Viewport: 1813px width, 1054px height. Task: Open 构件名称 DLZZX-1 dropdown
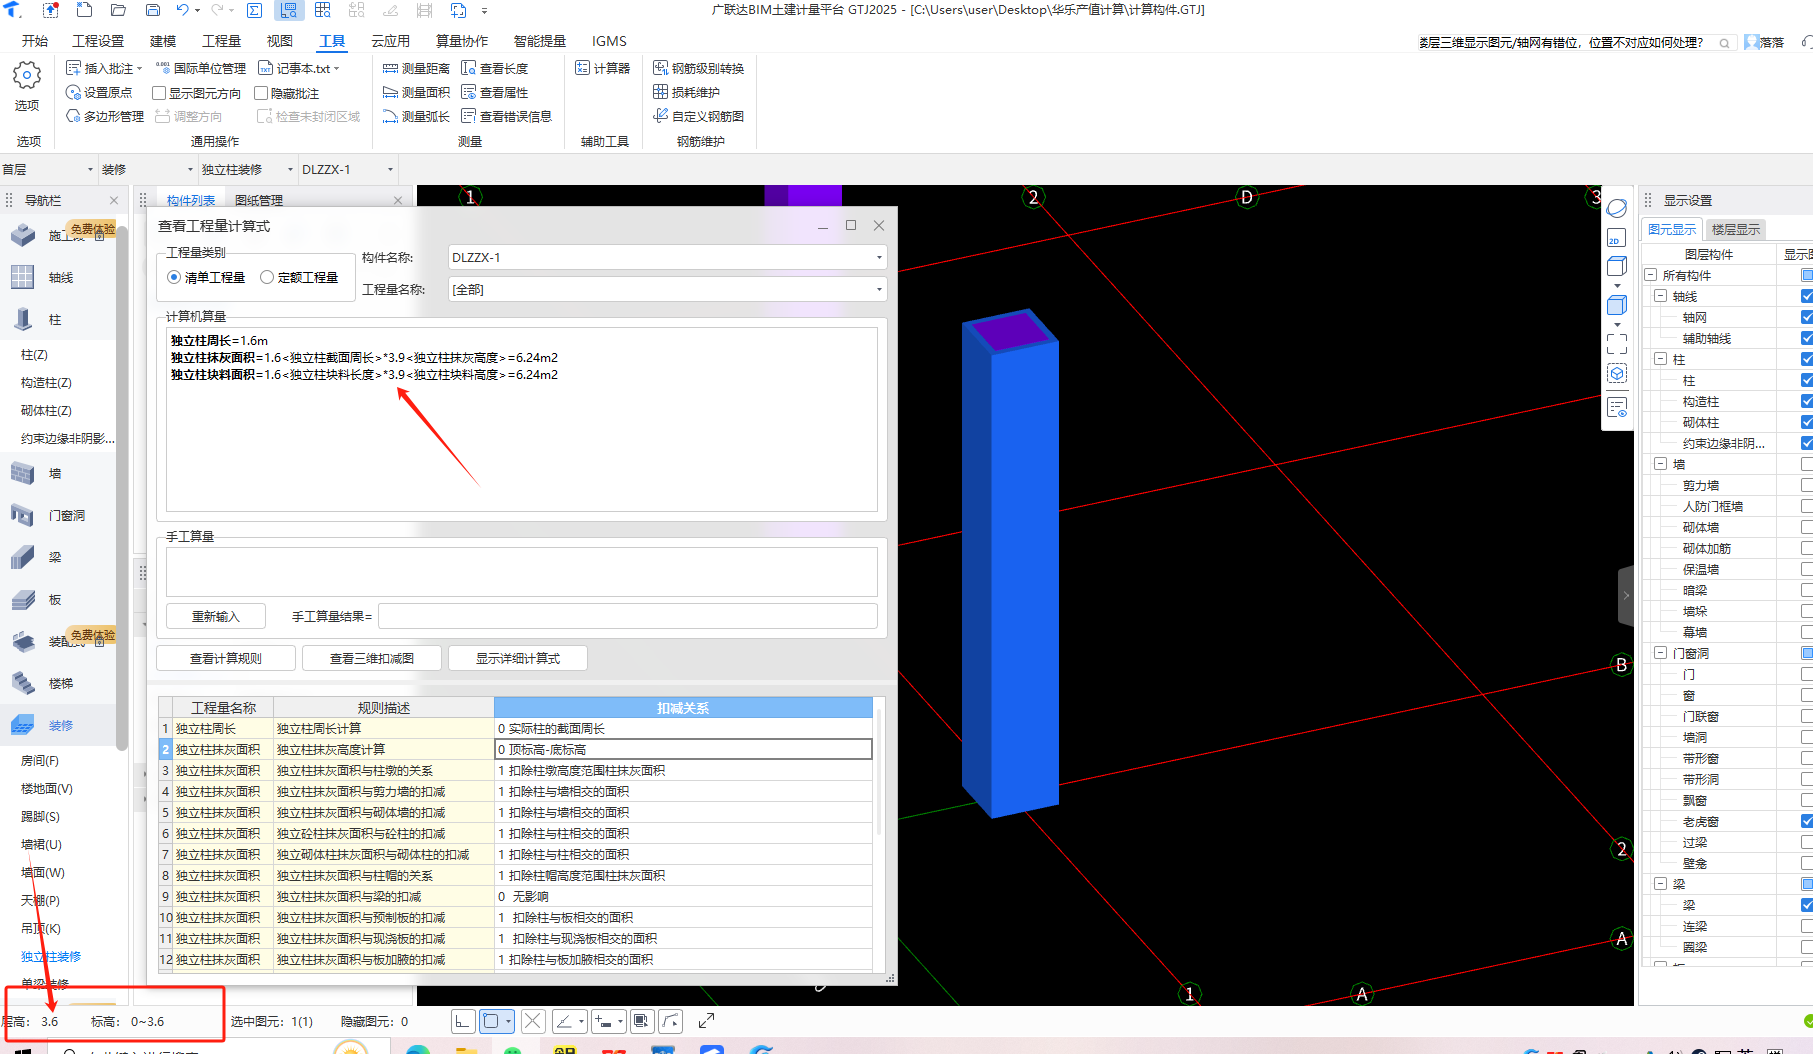[667, 257]
